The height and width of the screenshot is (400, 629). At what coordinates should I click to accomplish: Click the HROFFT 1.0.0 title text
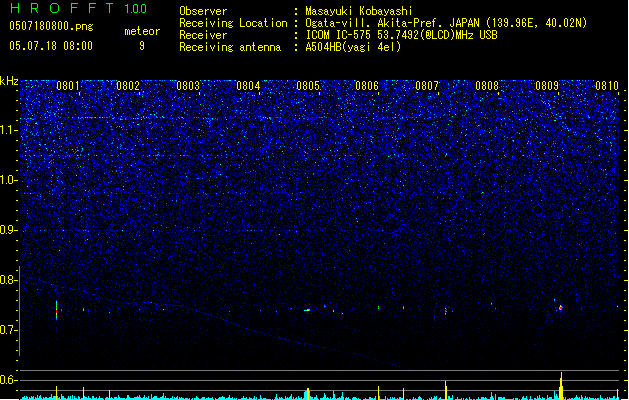pos(79,8)
